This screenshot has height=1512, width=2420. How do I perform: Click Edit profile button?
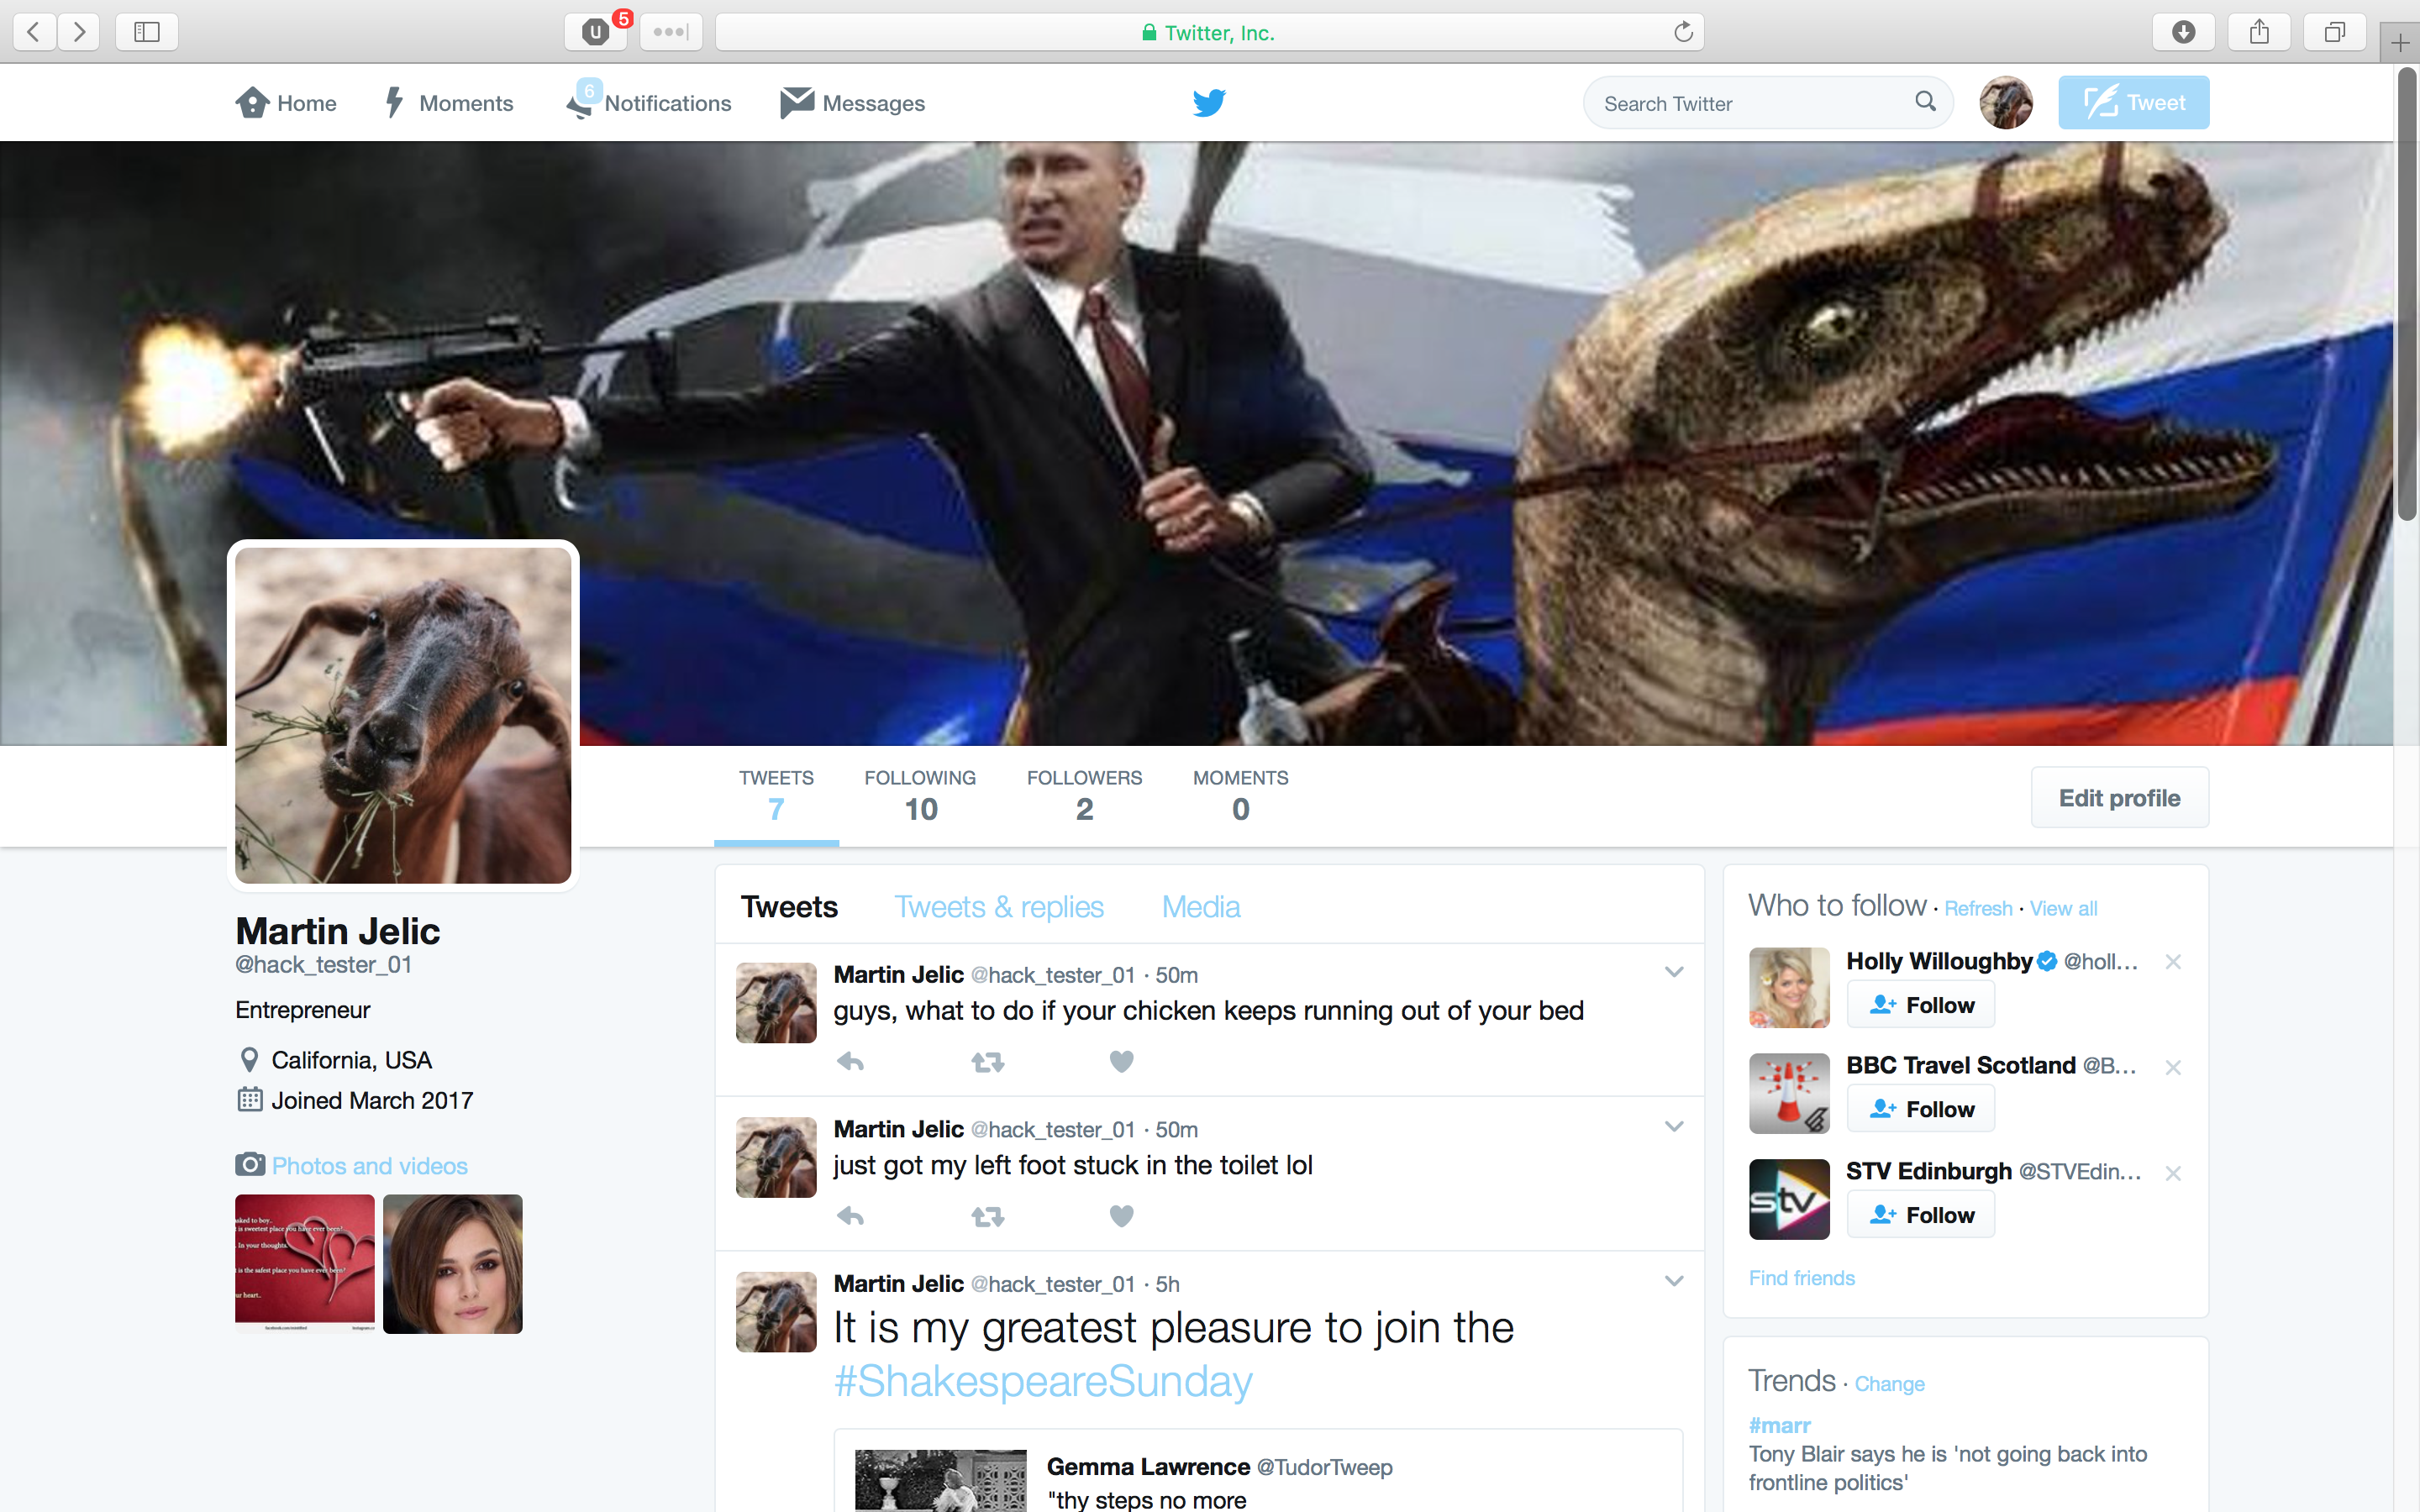coord(2119,798)
